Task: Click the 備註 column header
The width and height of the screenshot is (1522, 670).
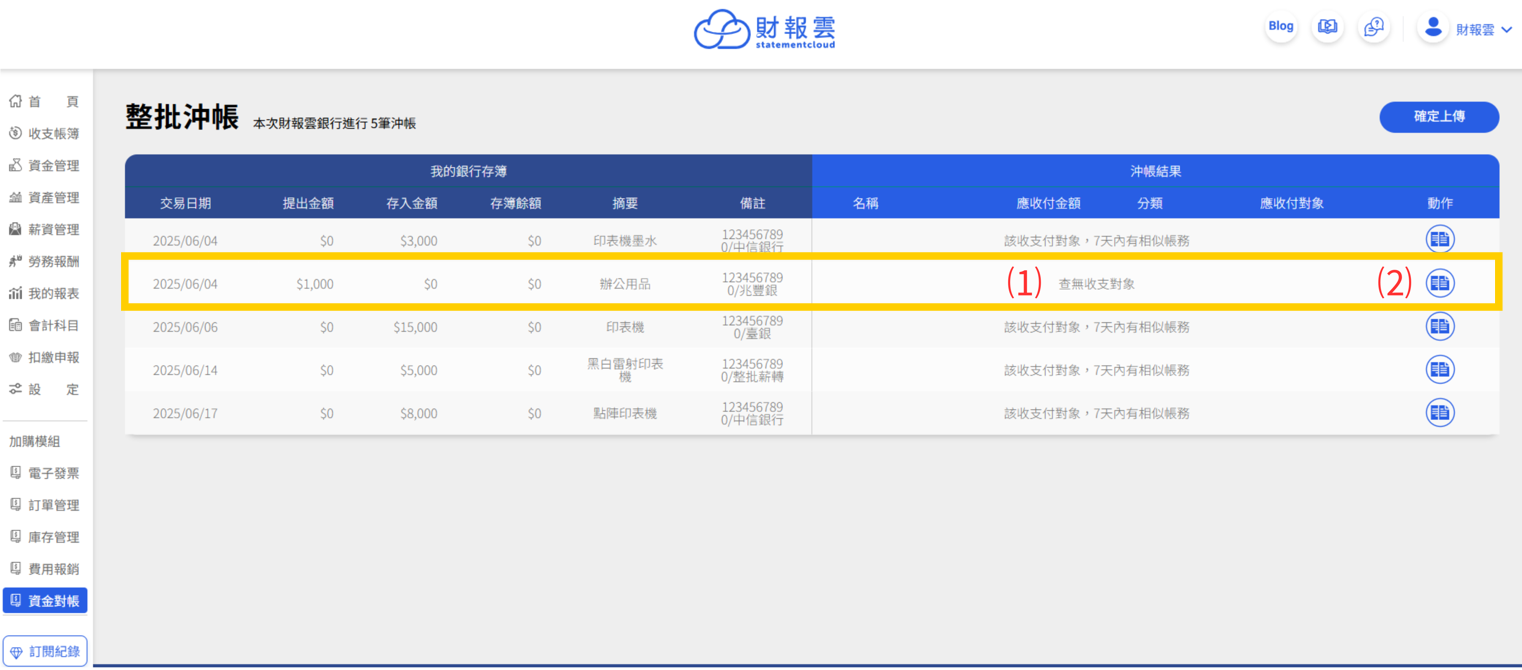Action: [752, 203]
